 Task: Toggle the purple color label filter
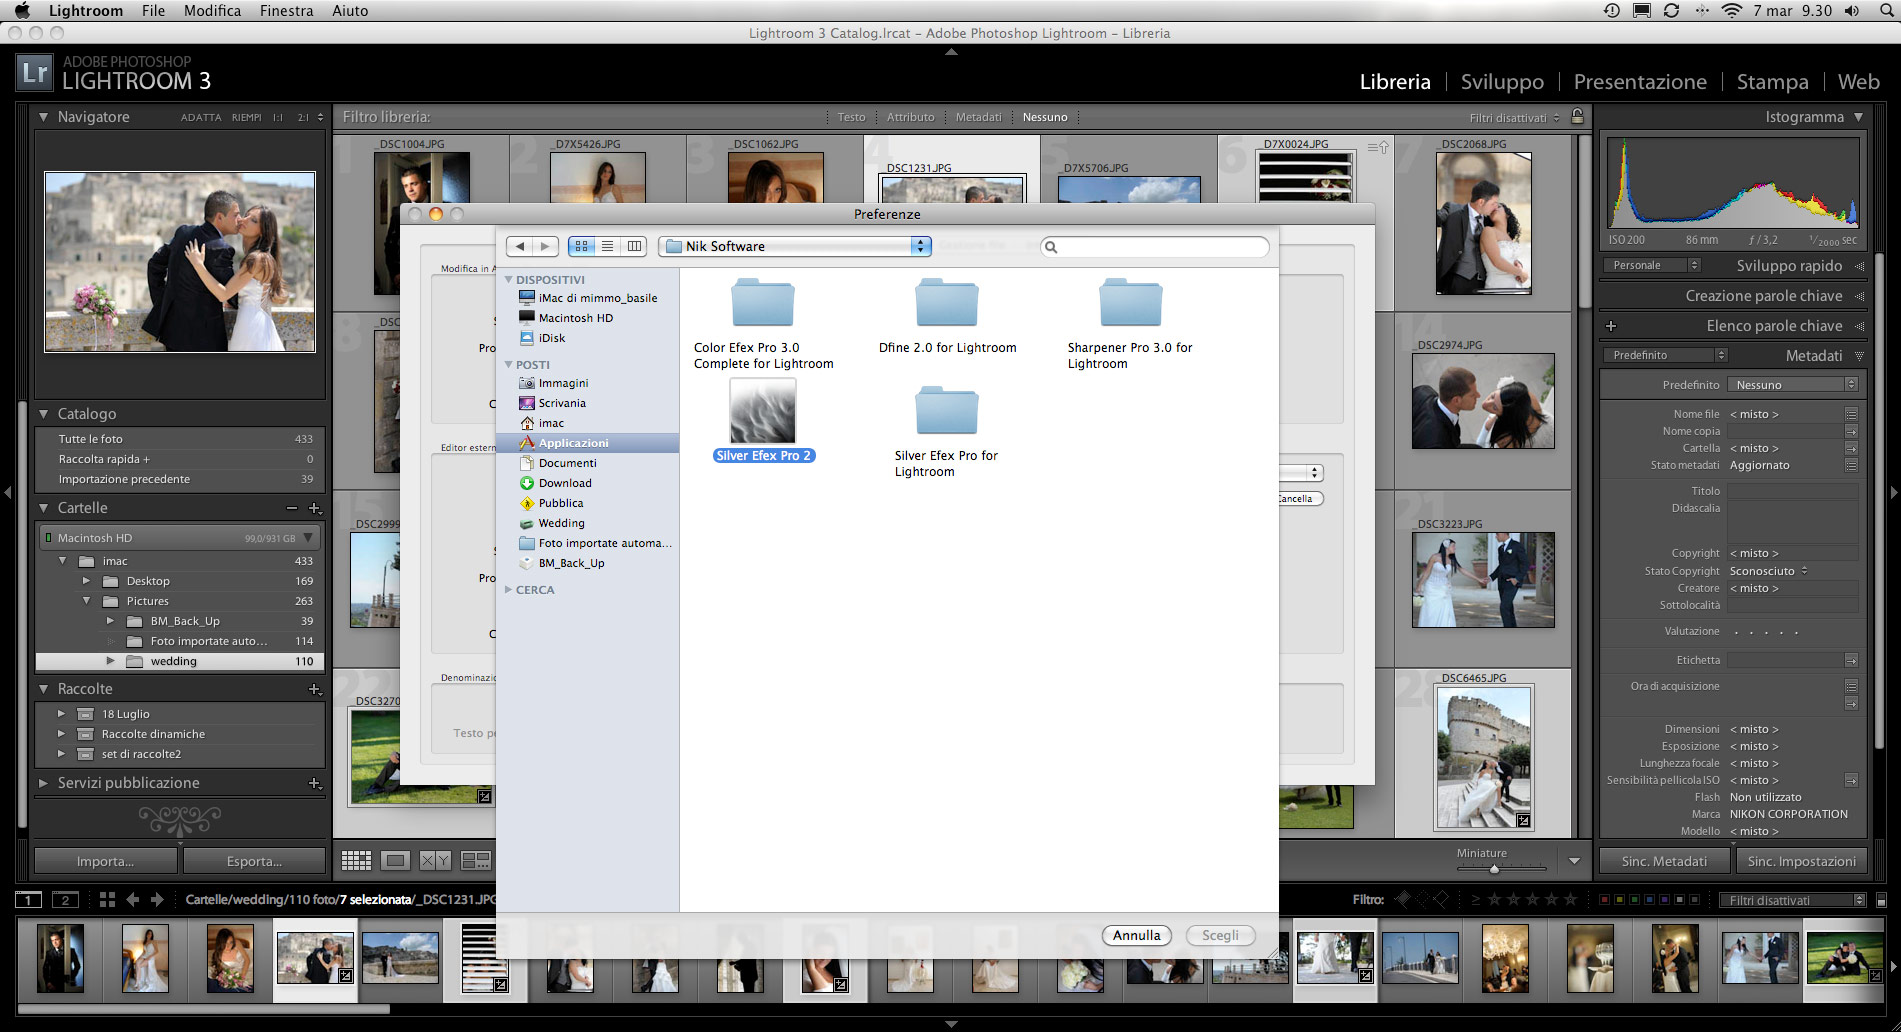[1664, 899]
